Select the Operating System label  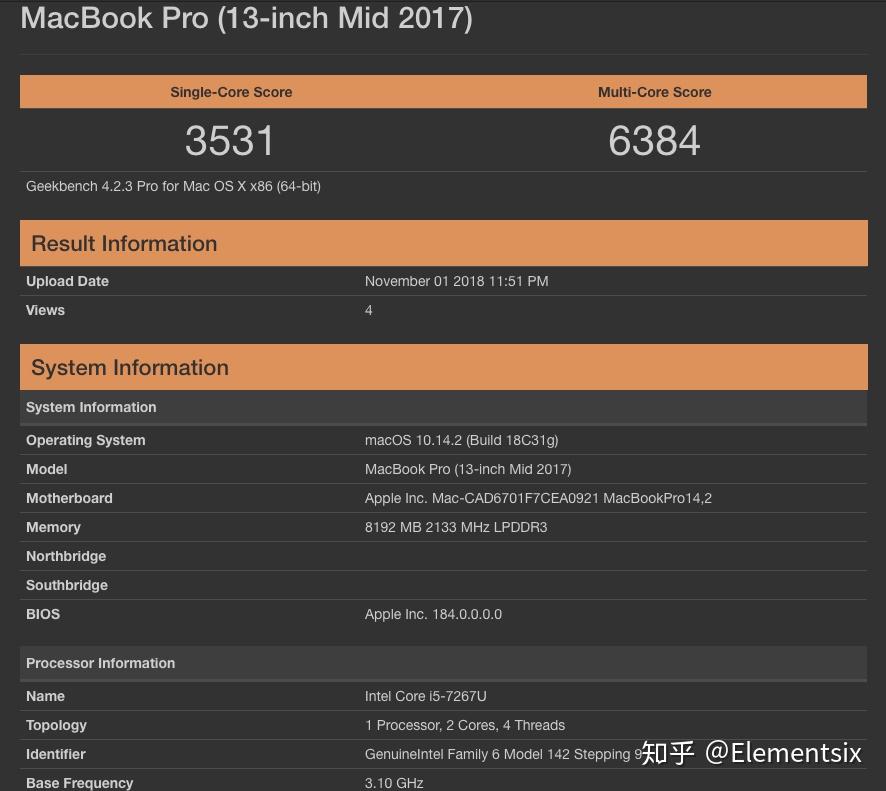pos(85,440)
